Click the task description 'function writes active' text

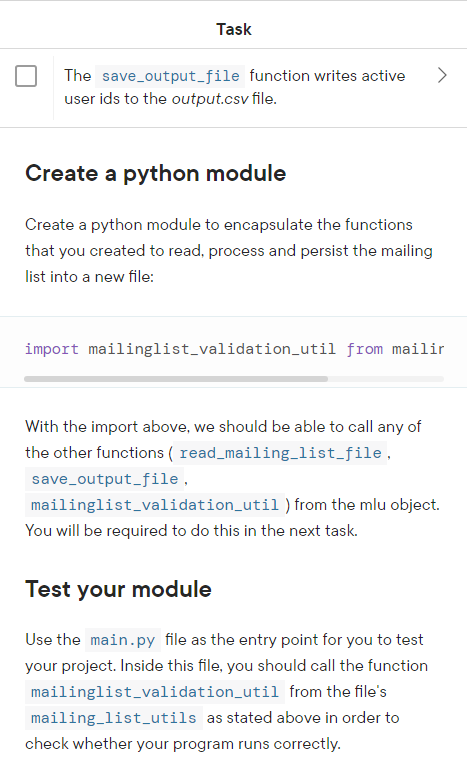point(327,76)
